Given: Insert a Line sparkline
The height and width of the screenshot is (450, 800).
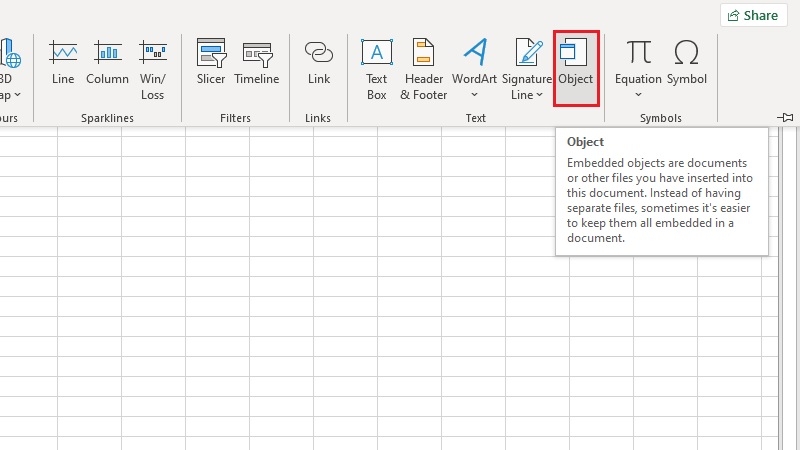Looking at the screenshot, I should pyautogui.click(x=63, y=62).
